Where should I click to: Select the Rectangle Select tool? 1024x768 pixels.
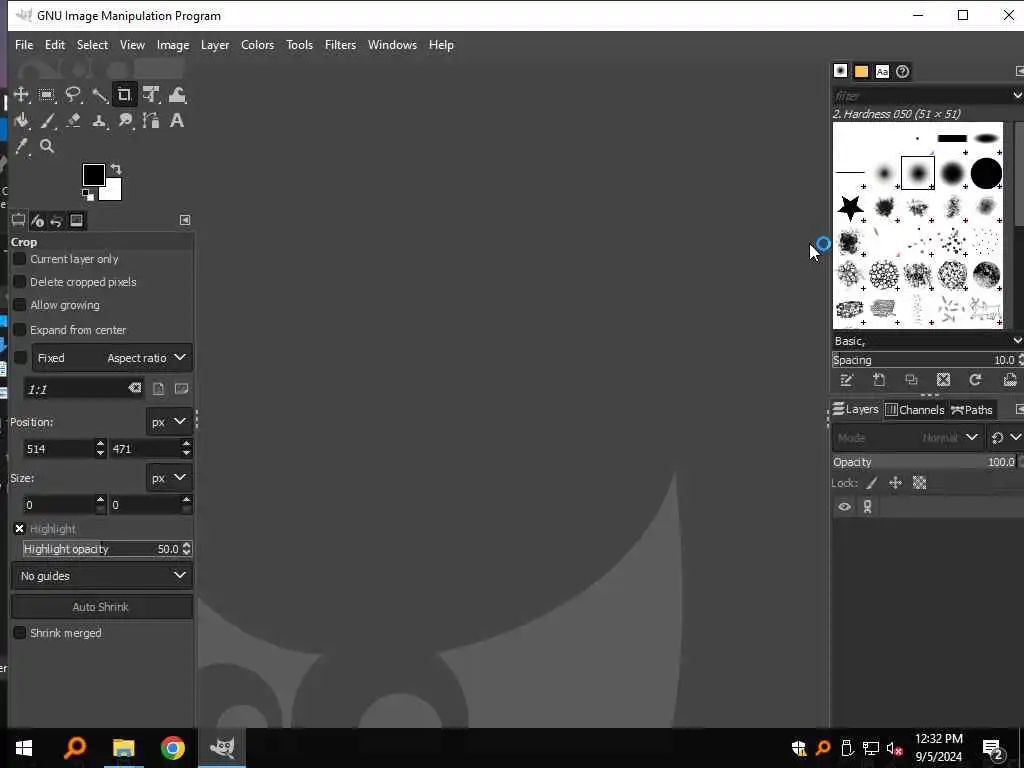47,95
